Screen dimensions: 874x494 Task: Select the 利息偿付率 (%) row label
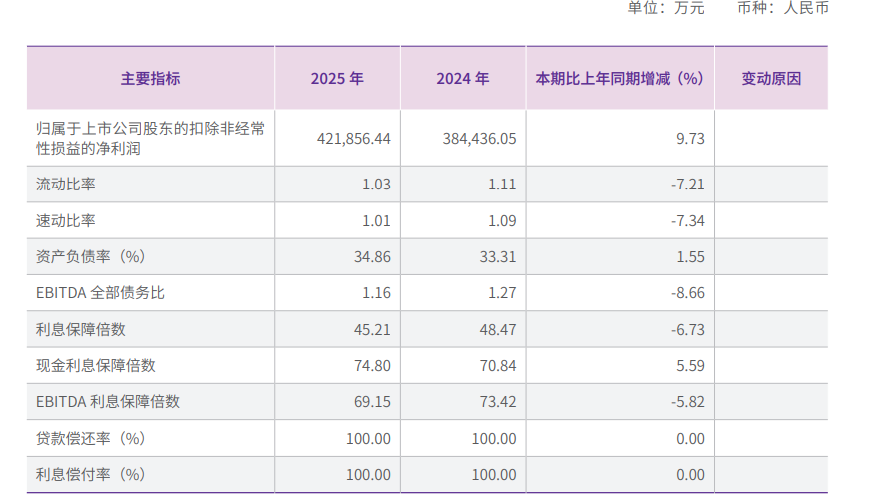coord(90,474)
